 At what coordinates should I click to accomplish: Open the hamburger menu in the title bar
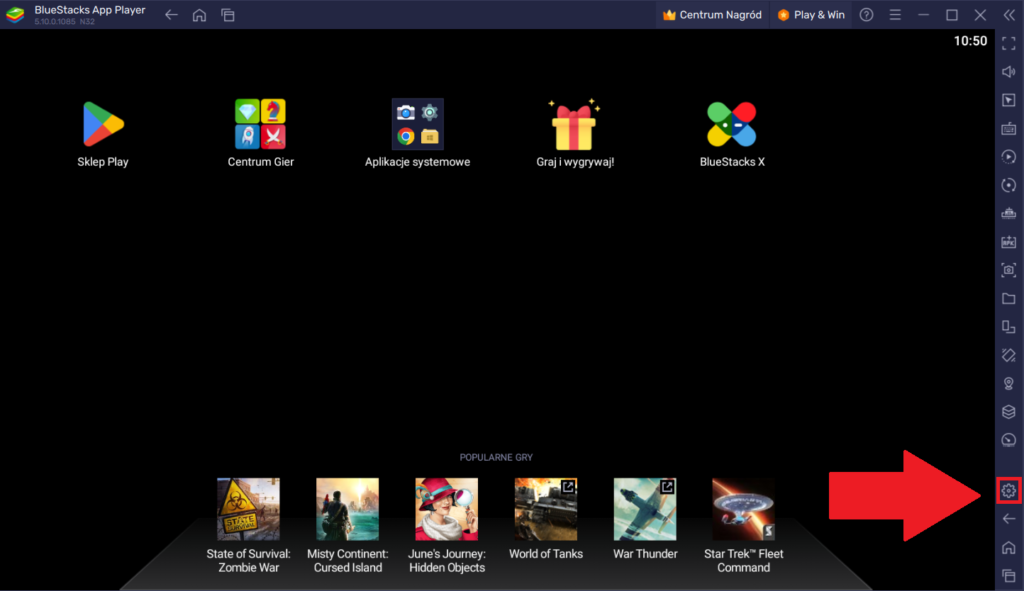click(895, 14)
